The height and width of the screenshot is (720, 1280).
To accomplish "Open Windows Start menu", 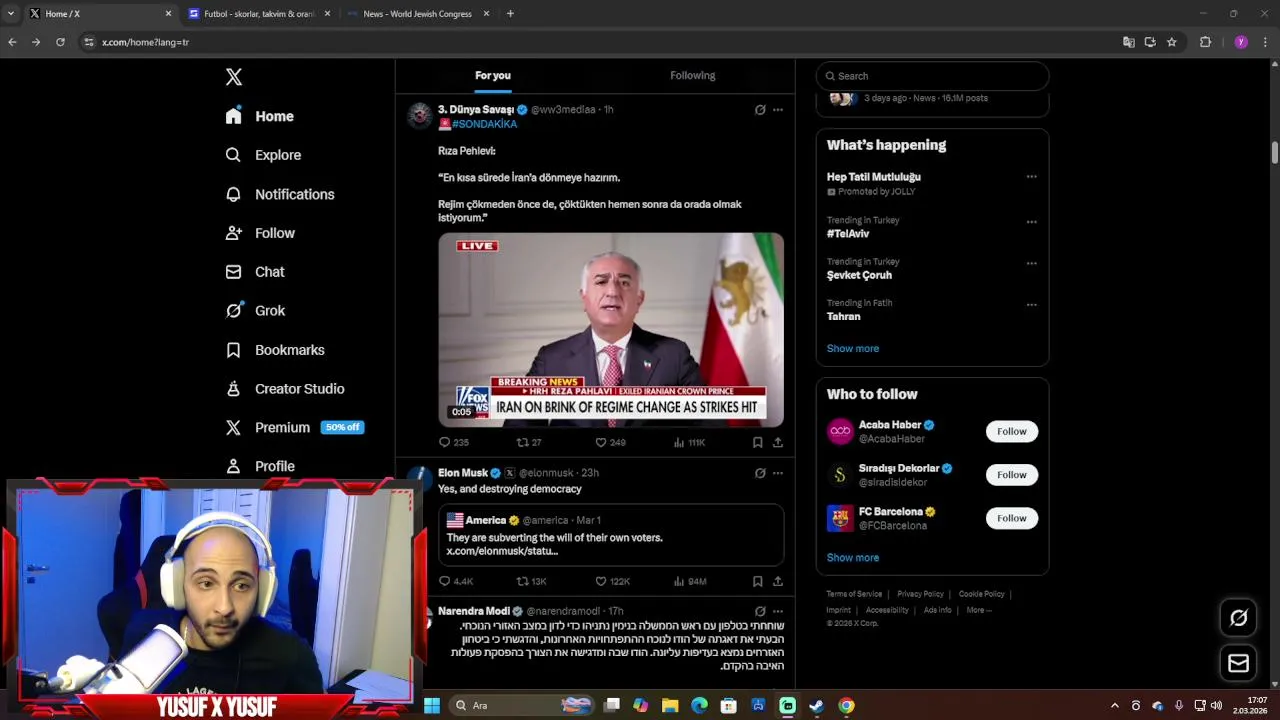I will click(432, 705).
